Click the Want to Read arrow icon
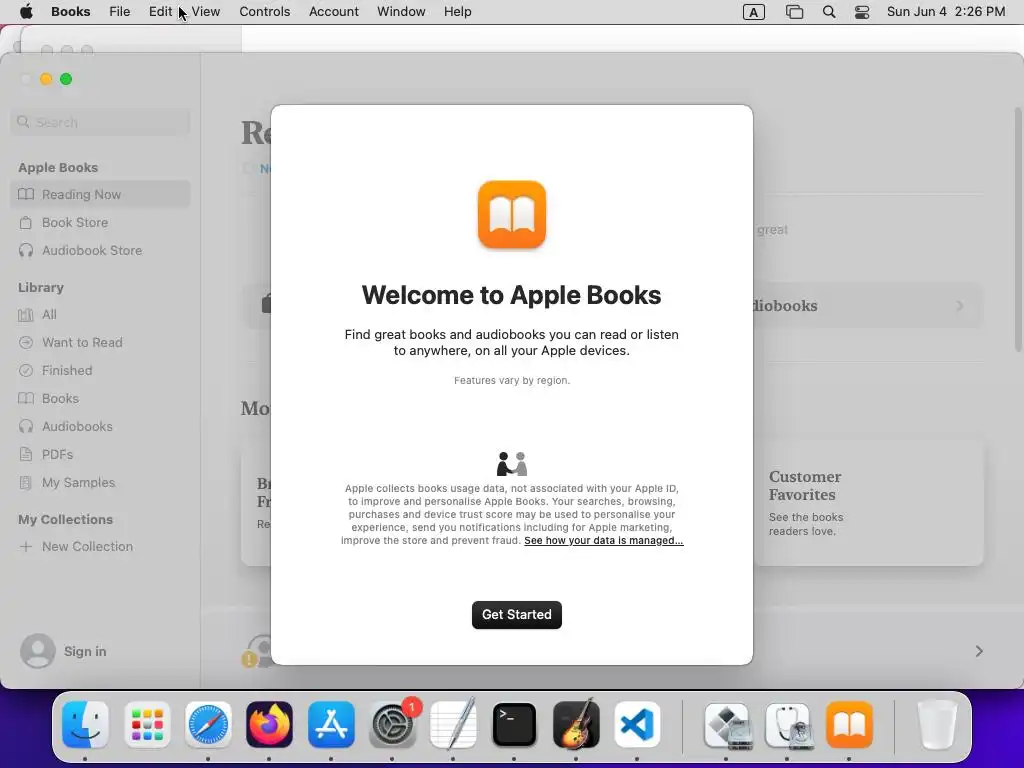 click(x=25, y=343)
